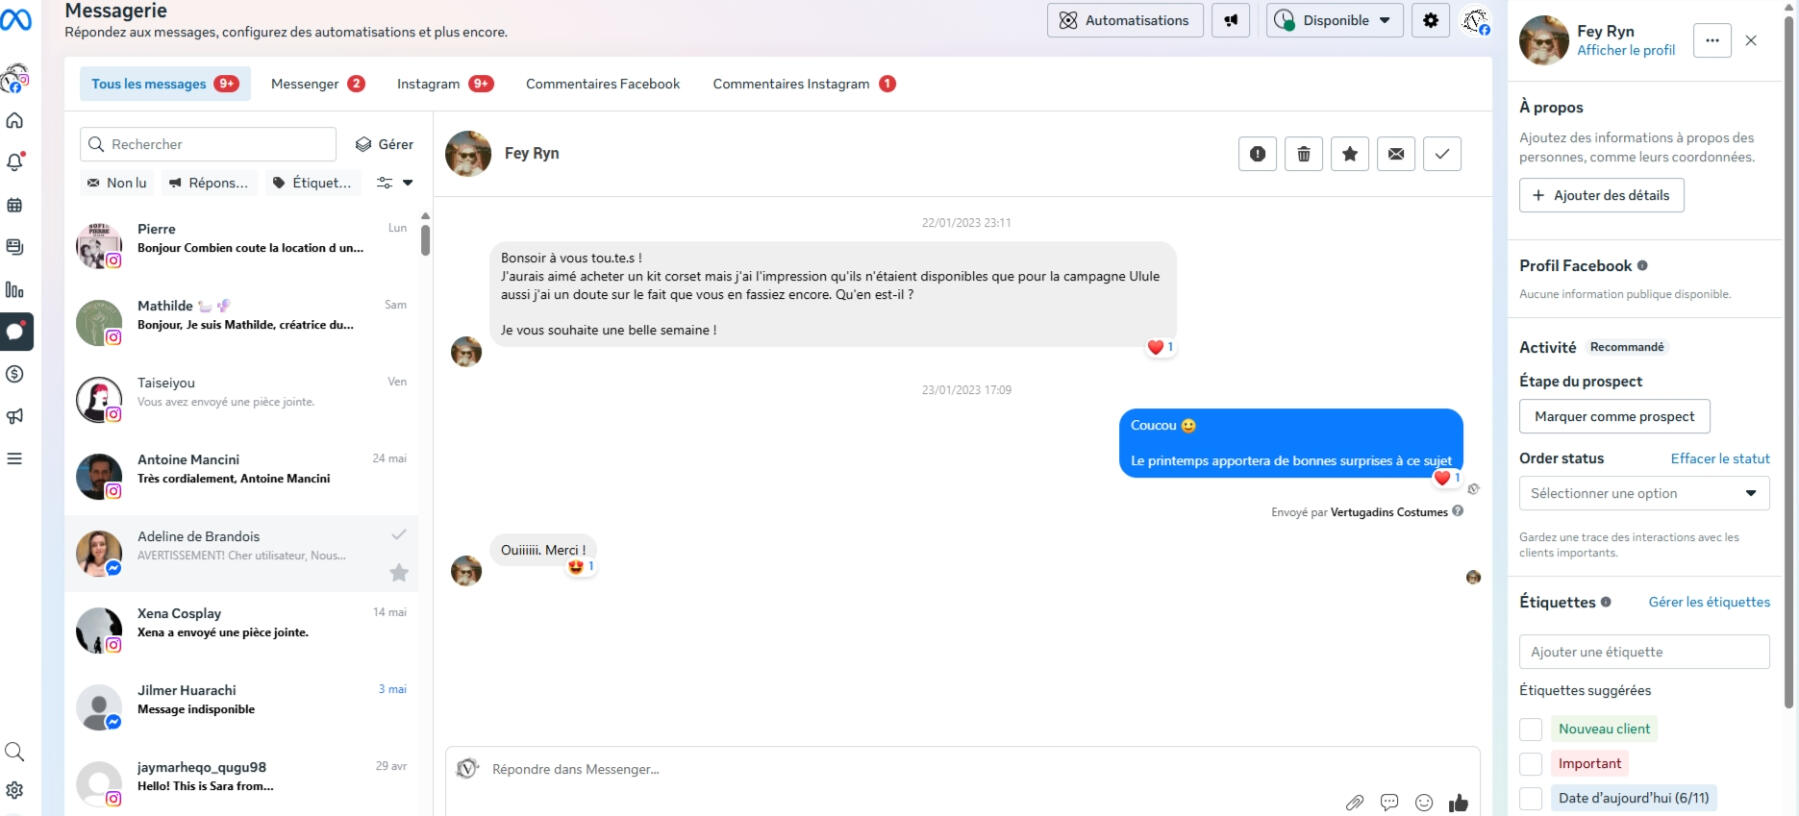Attach a file with the paperclip icon
The width and height of the screenshot is (1799, 816).
[x=1354, y=802]
